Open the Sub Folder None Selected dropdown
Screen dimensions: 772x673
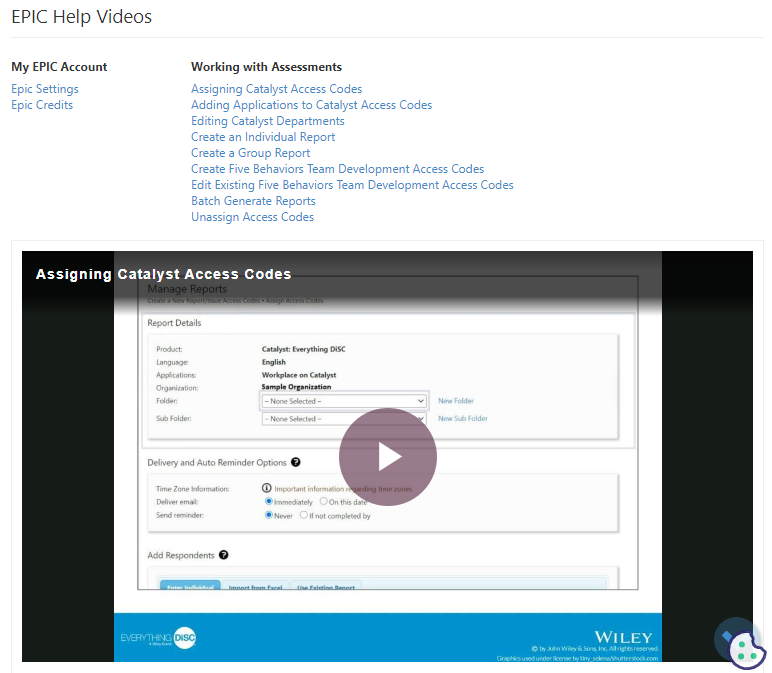coord(344,418)
